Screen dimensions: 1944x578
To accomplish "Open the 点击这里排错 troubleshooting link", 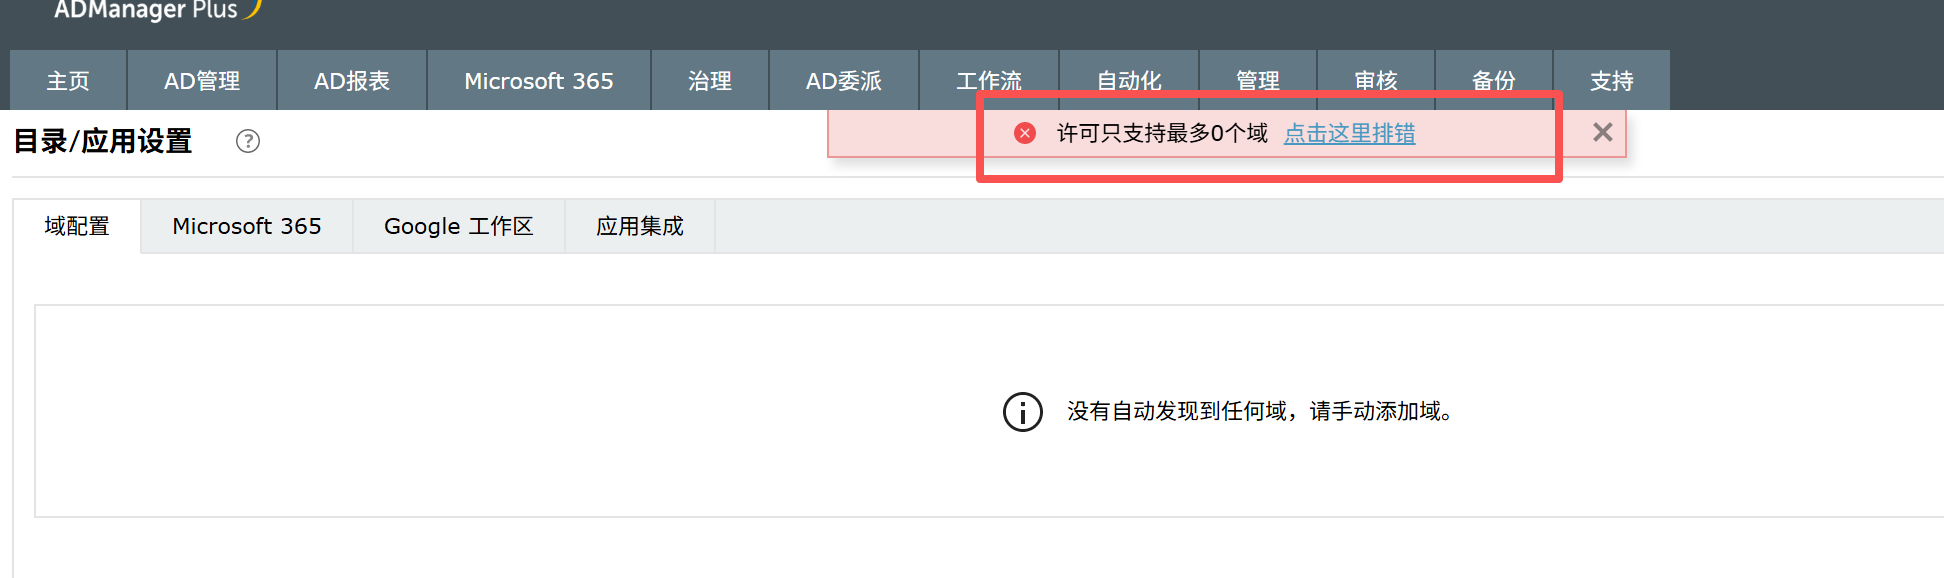I will pyautogui.click(x=1349, y=133).
